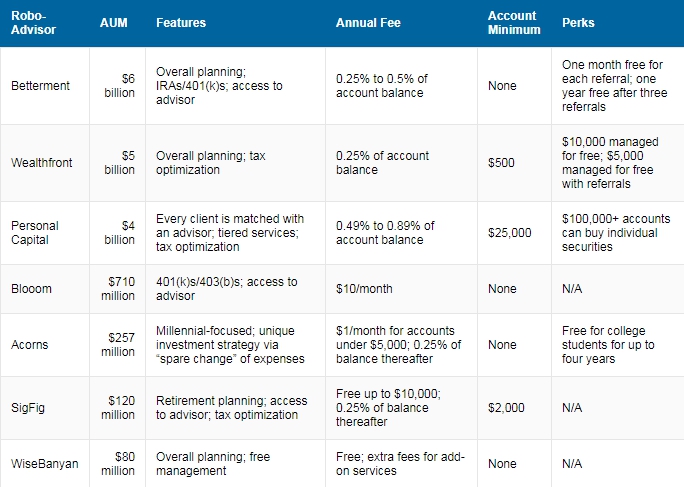The width and height of the screenshot is (684, 487).
Task: Select the "Free for college students" perk cell
Action: pyautogui.click(x=608, y=345)
